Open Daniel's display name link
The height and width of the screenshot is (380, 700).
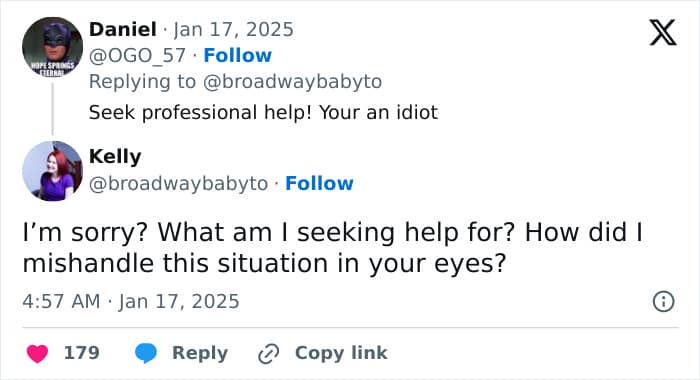coord(123,29)
